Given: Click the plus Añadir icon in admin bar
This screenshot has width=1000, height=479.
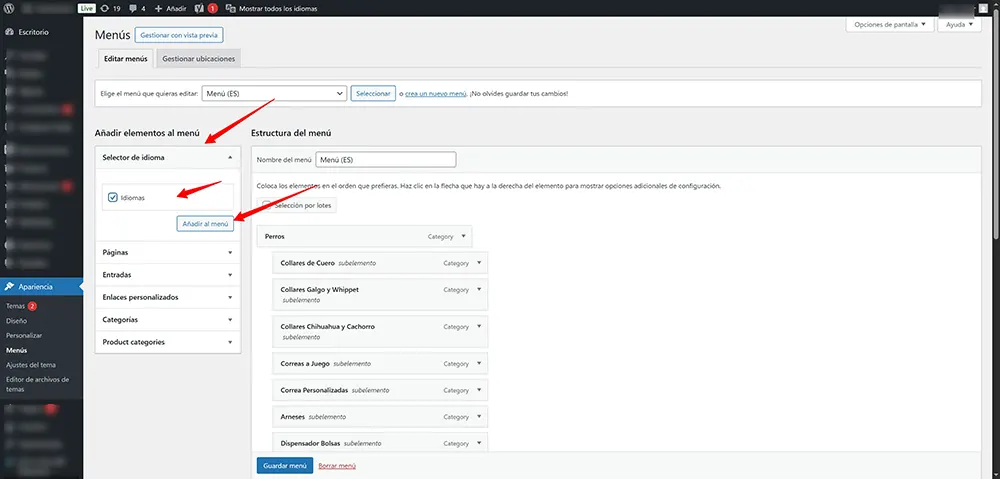Looking at the screenshot, I should [x=158, y=8].
